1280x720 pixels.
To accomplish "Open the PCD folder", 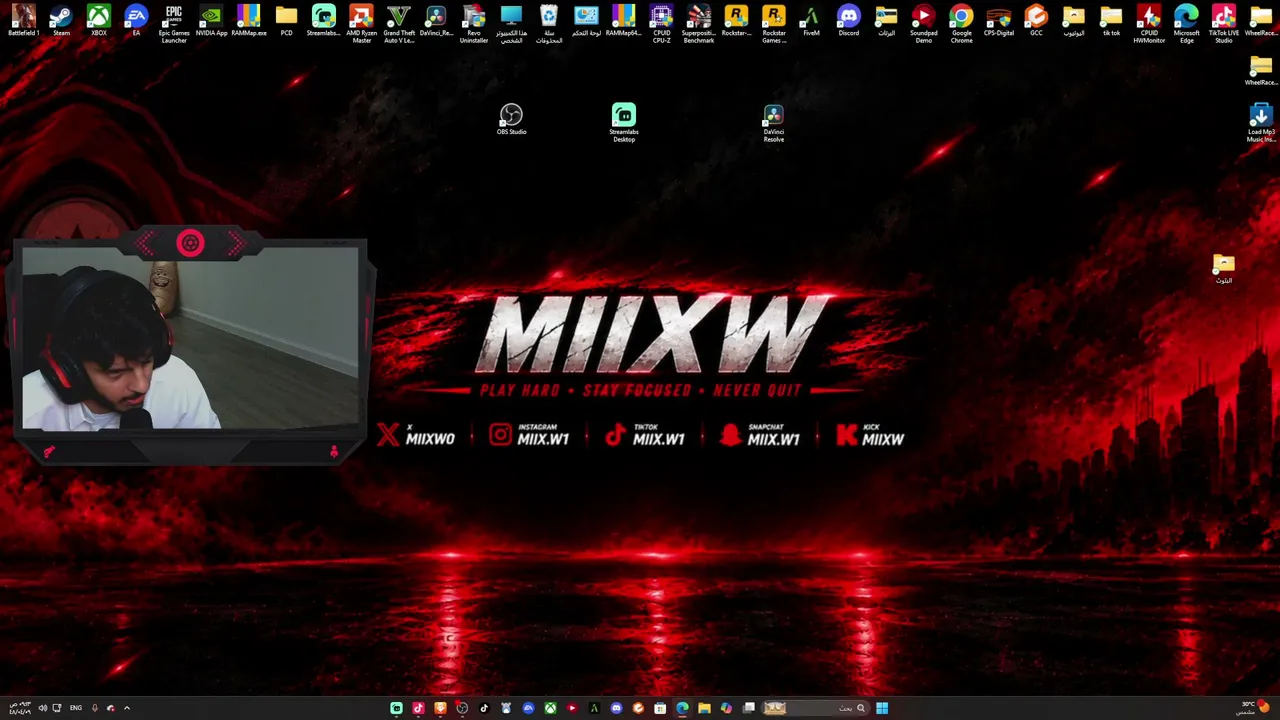I will (286, 21).
